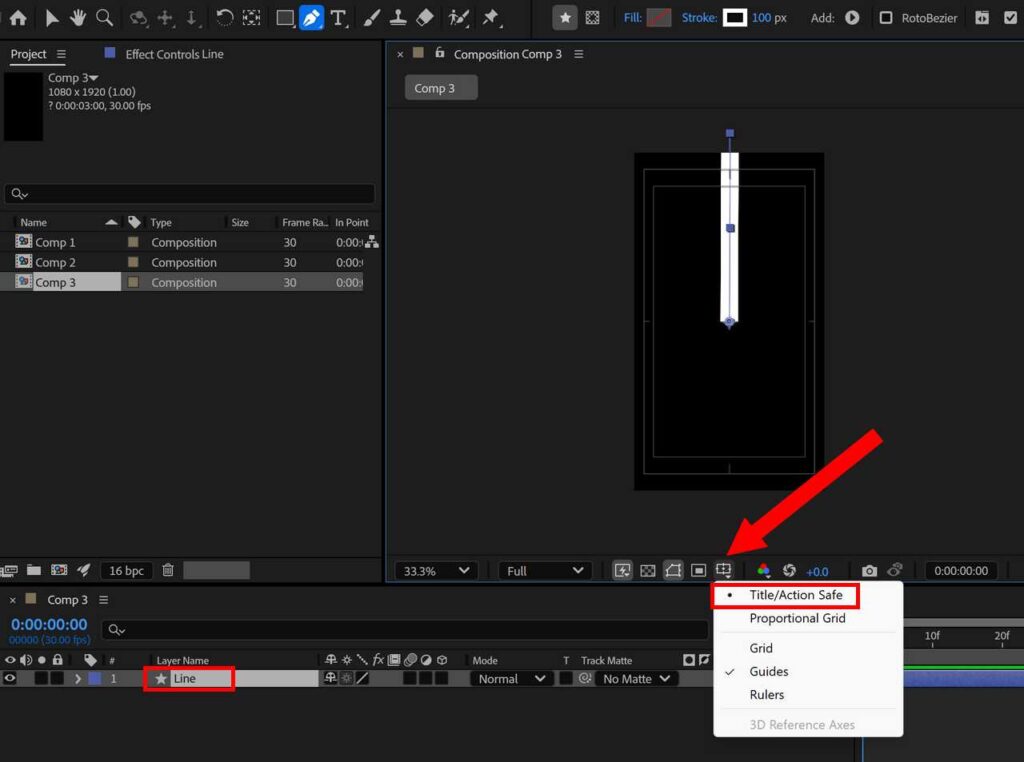Select the Orbit camera tool
This screenshot has height=762, width=1024.
[x=138, y=18]
